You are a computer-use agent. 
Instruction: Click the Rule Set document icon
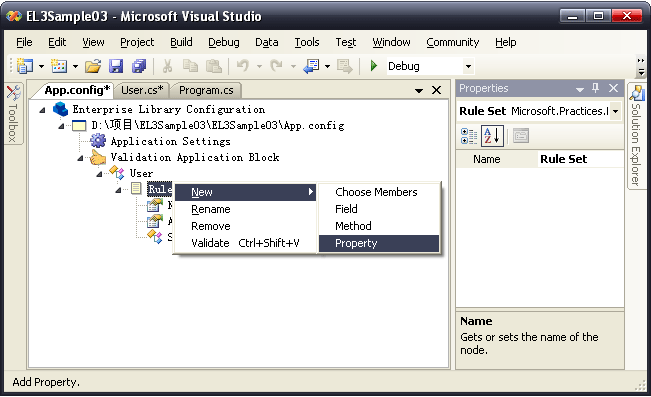point(136,188)
